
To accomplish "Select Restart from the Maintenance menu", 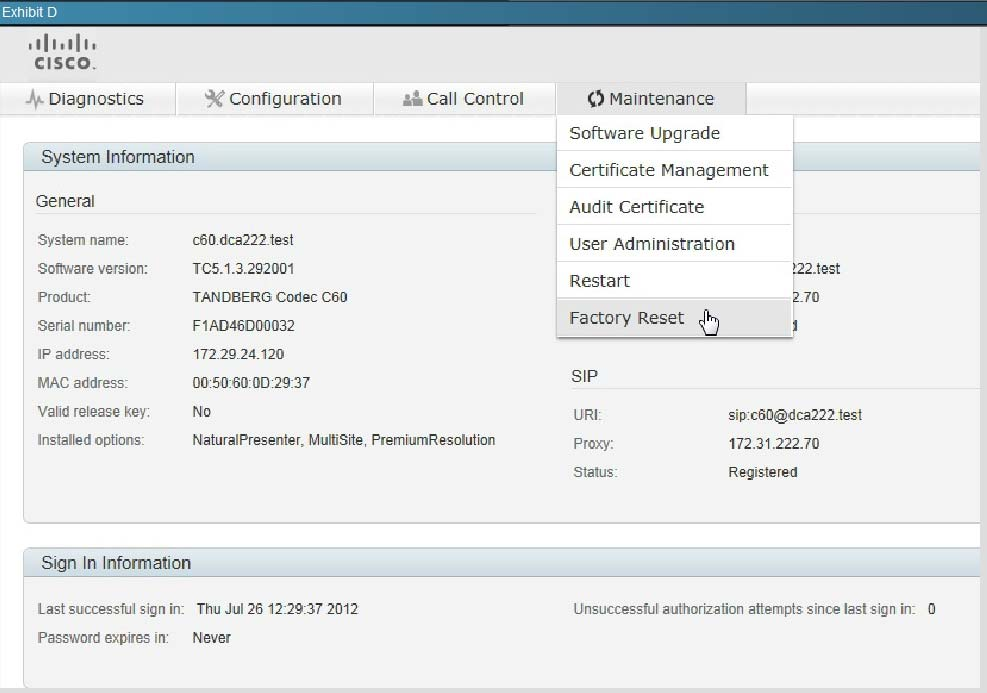I will pos(599,281).
